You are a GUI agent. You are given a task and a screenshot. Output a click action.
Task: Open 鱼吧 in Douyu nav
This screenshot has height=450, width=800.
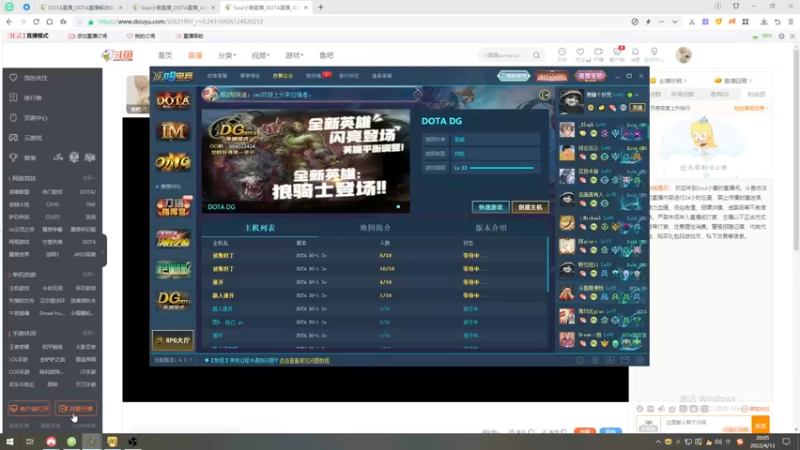(326, 55)
